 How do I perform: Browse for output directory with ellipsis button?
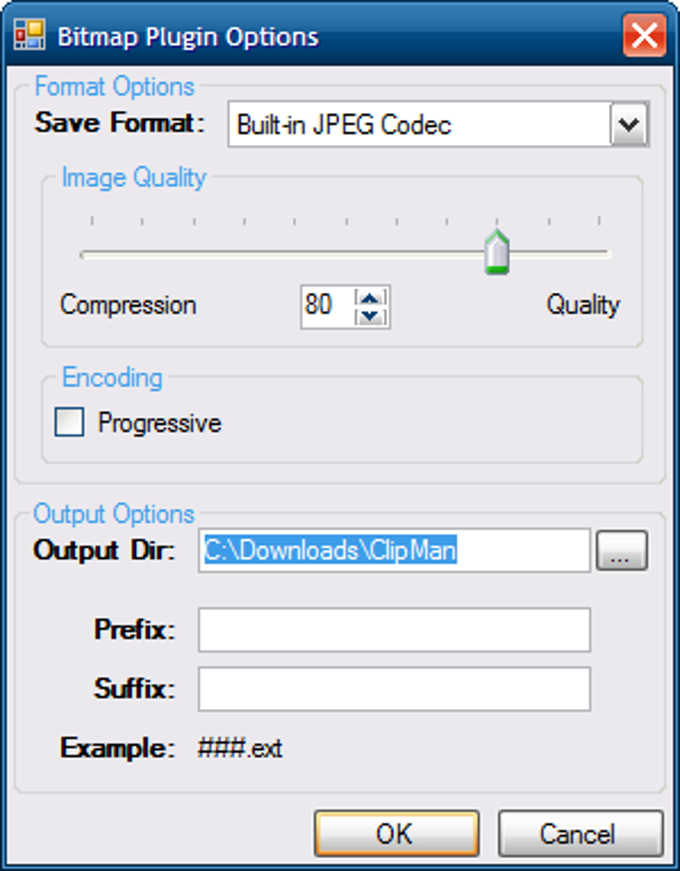pyautogui.click(x=621, y=550)
